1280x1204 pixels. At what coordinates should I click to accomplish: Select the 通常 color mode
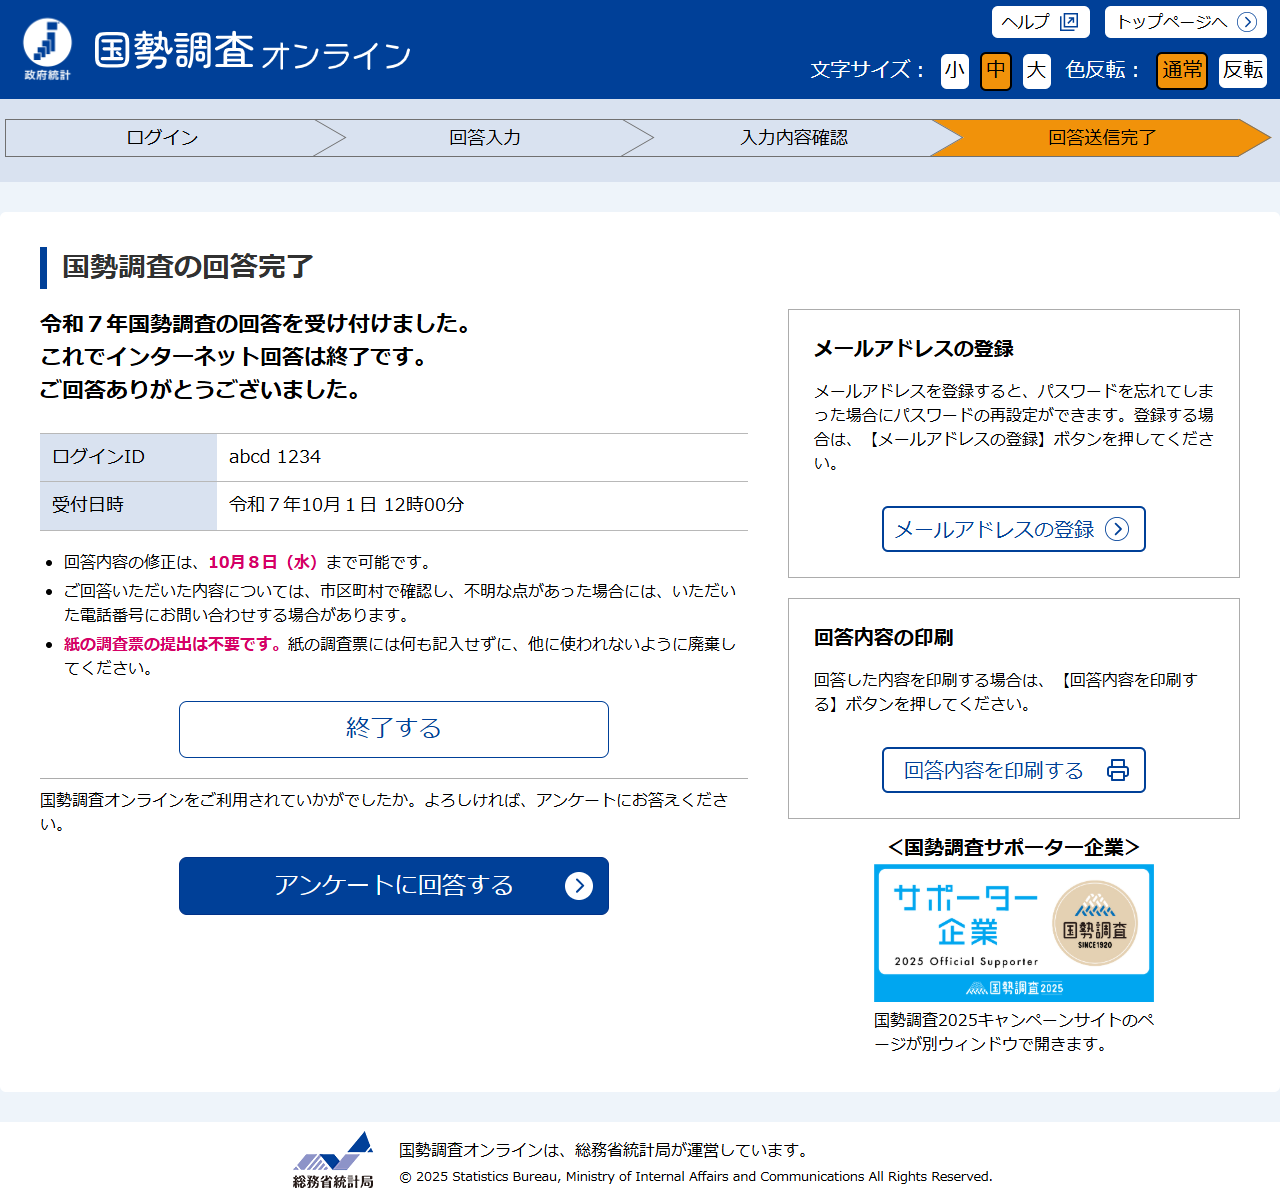[x=1182, y=70]
